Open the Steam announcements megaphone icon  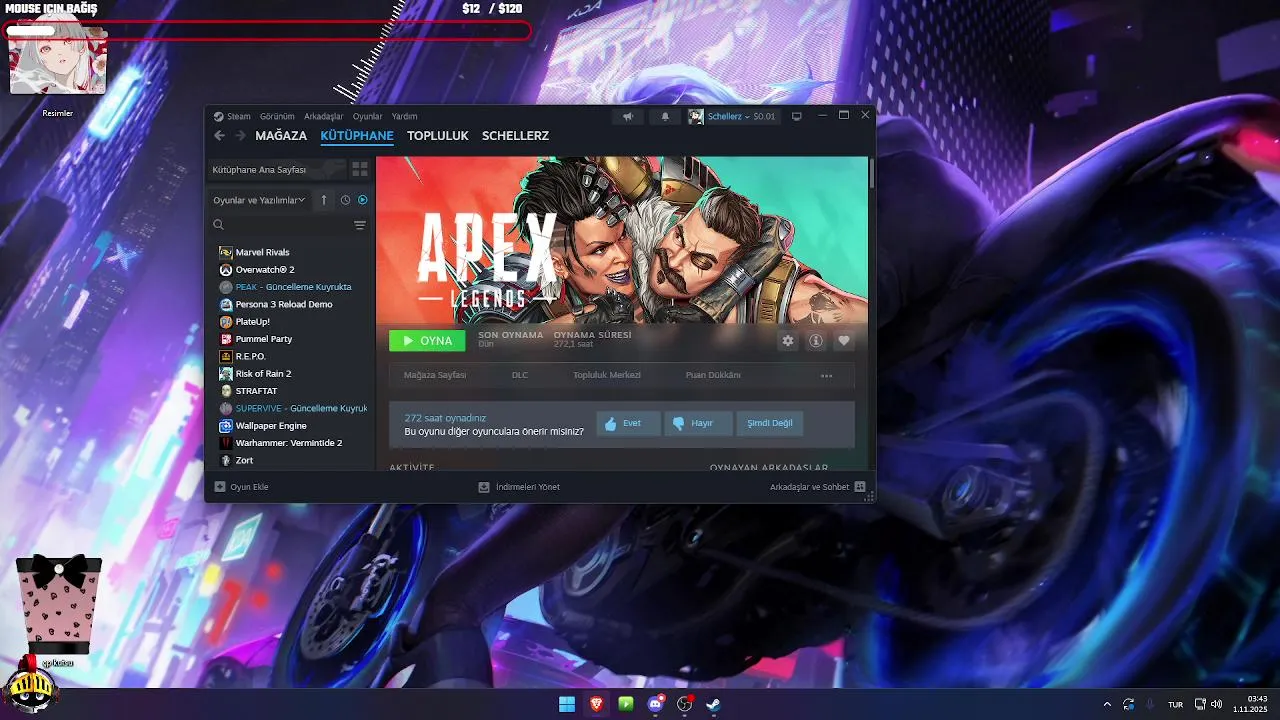[x=628, y=116]
